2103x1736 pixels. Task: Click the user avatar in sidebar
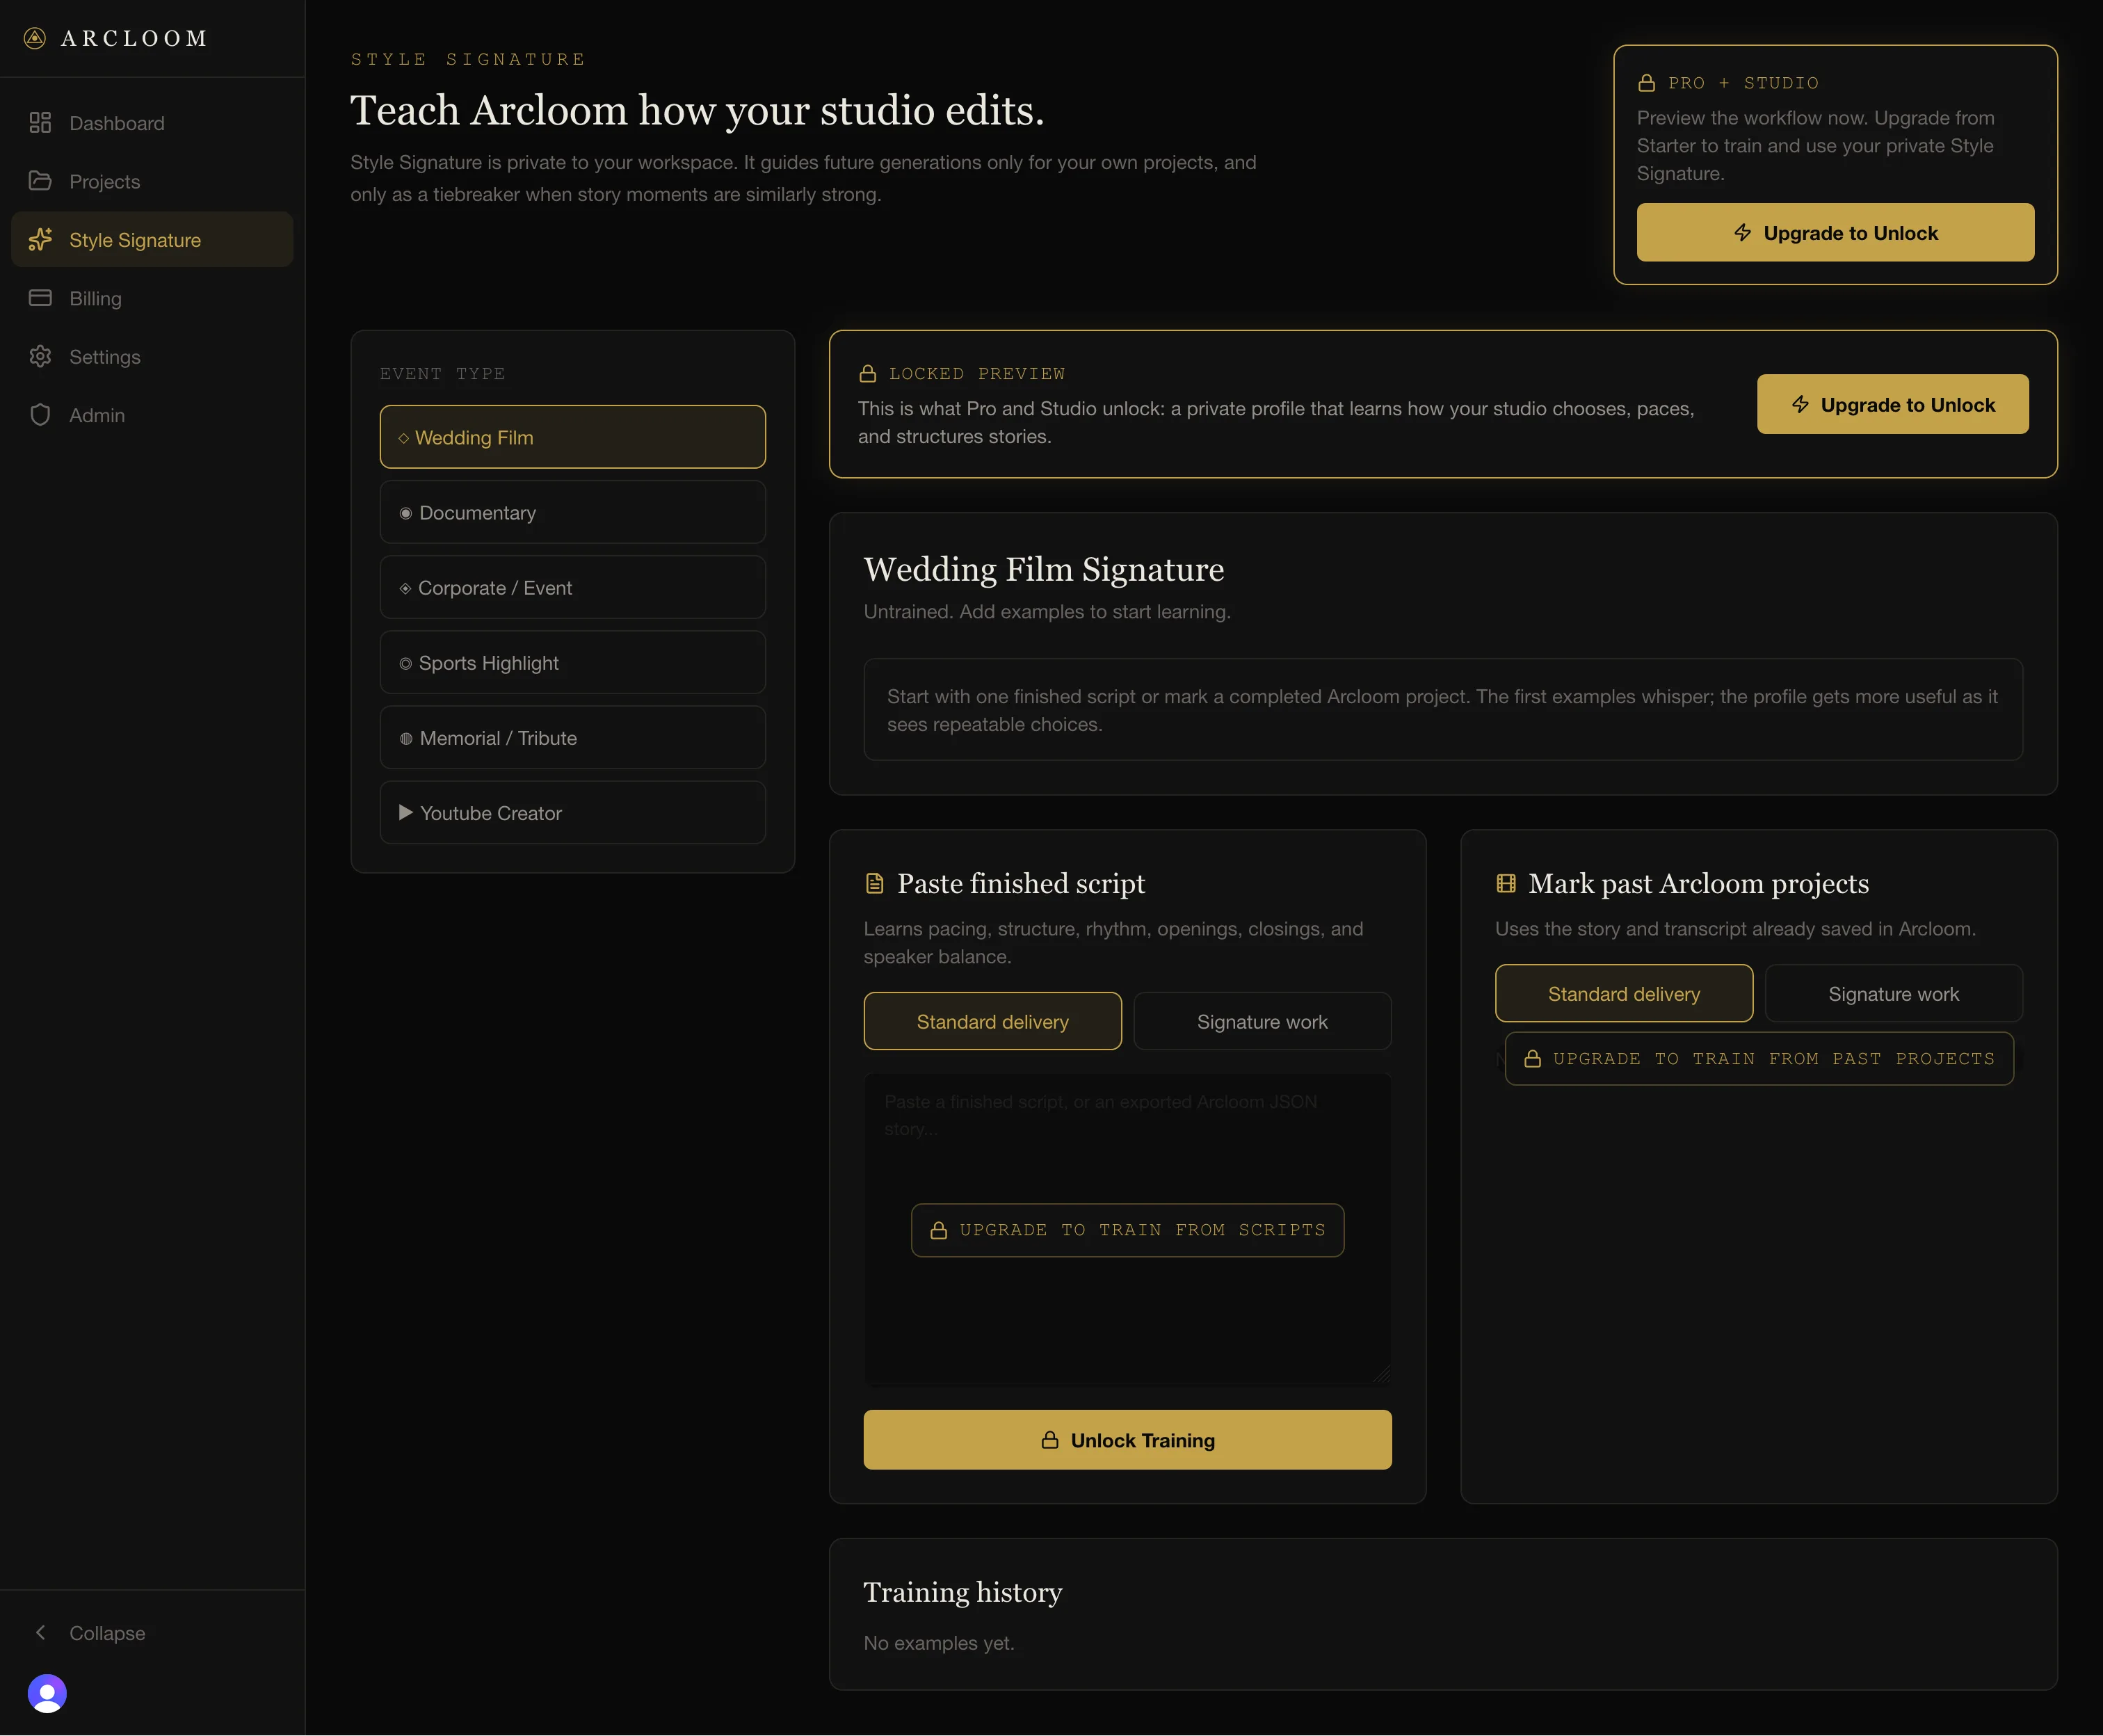47,1693
